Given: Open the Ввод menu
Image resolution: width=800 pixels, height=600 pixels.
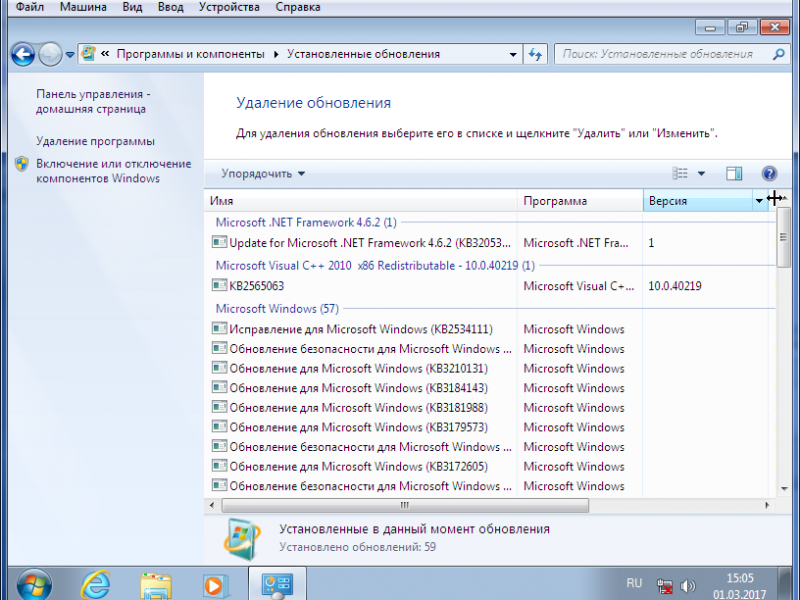Looking at the screenshot, I should (x=170, y=7).
